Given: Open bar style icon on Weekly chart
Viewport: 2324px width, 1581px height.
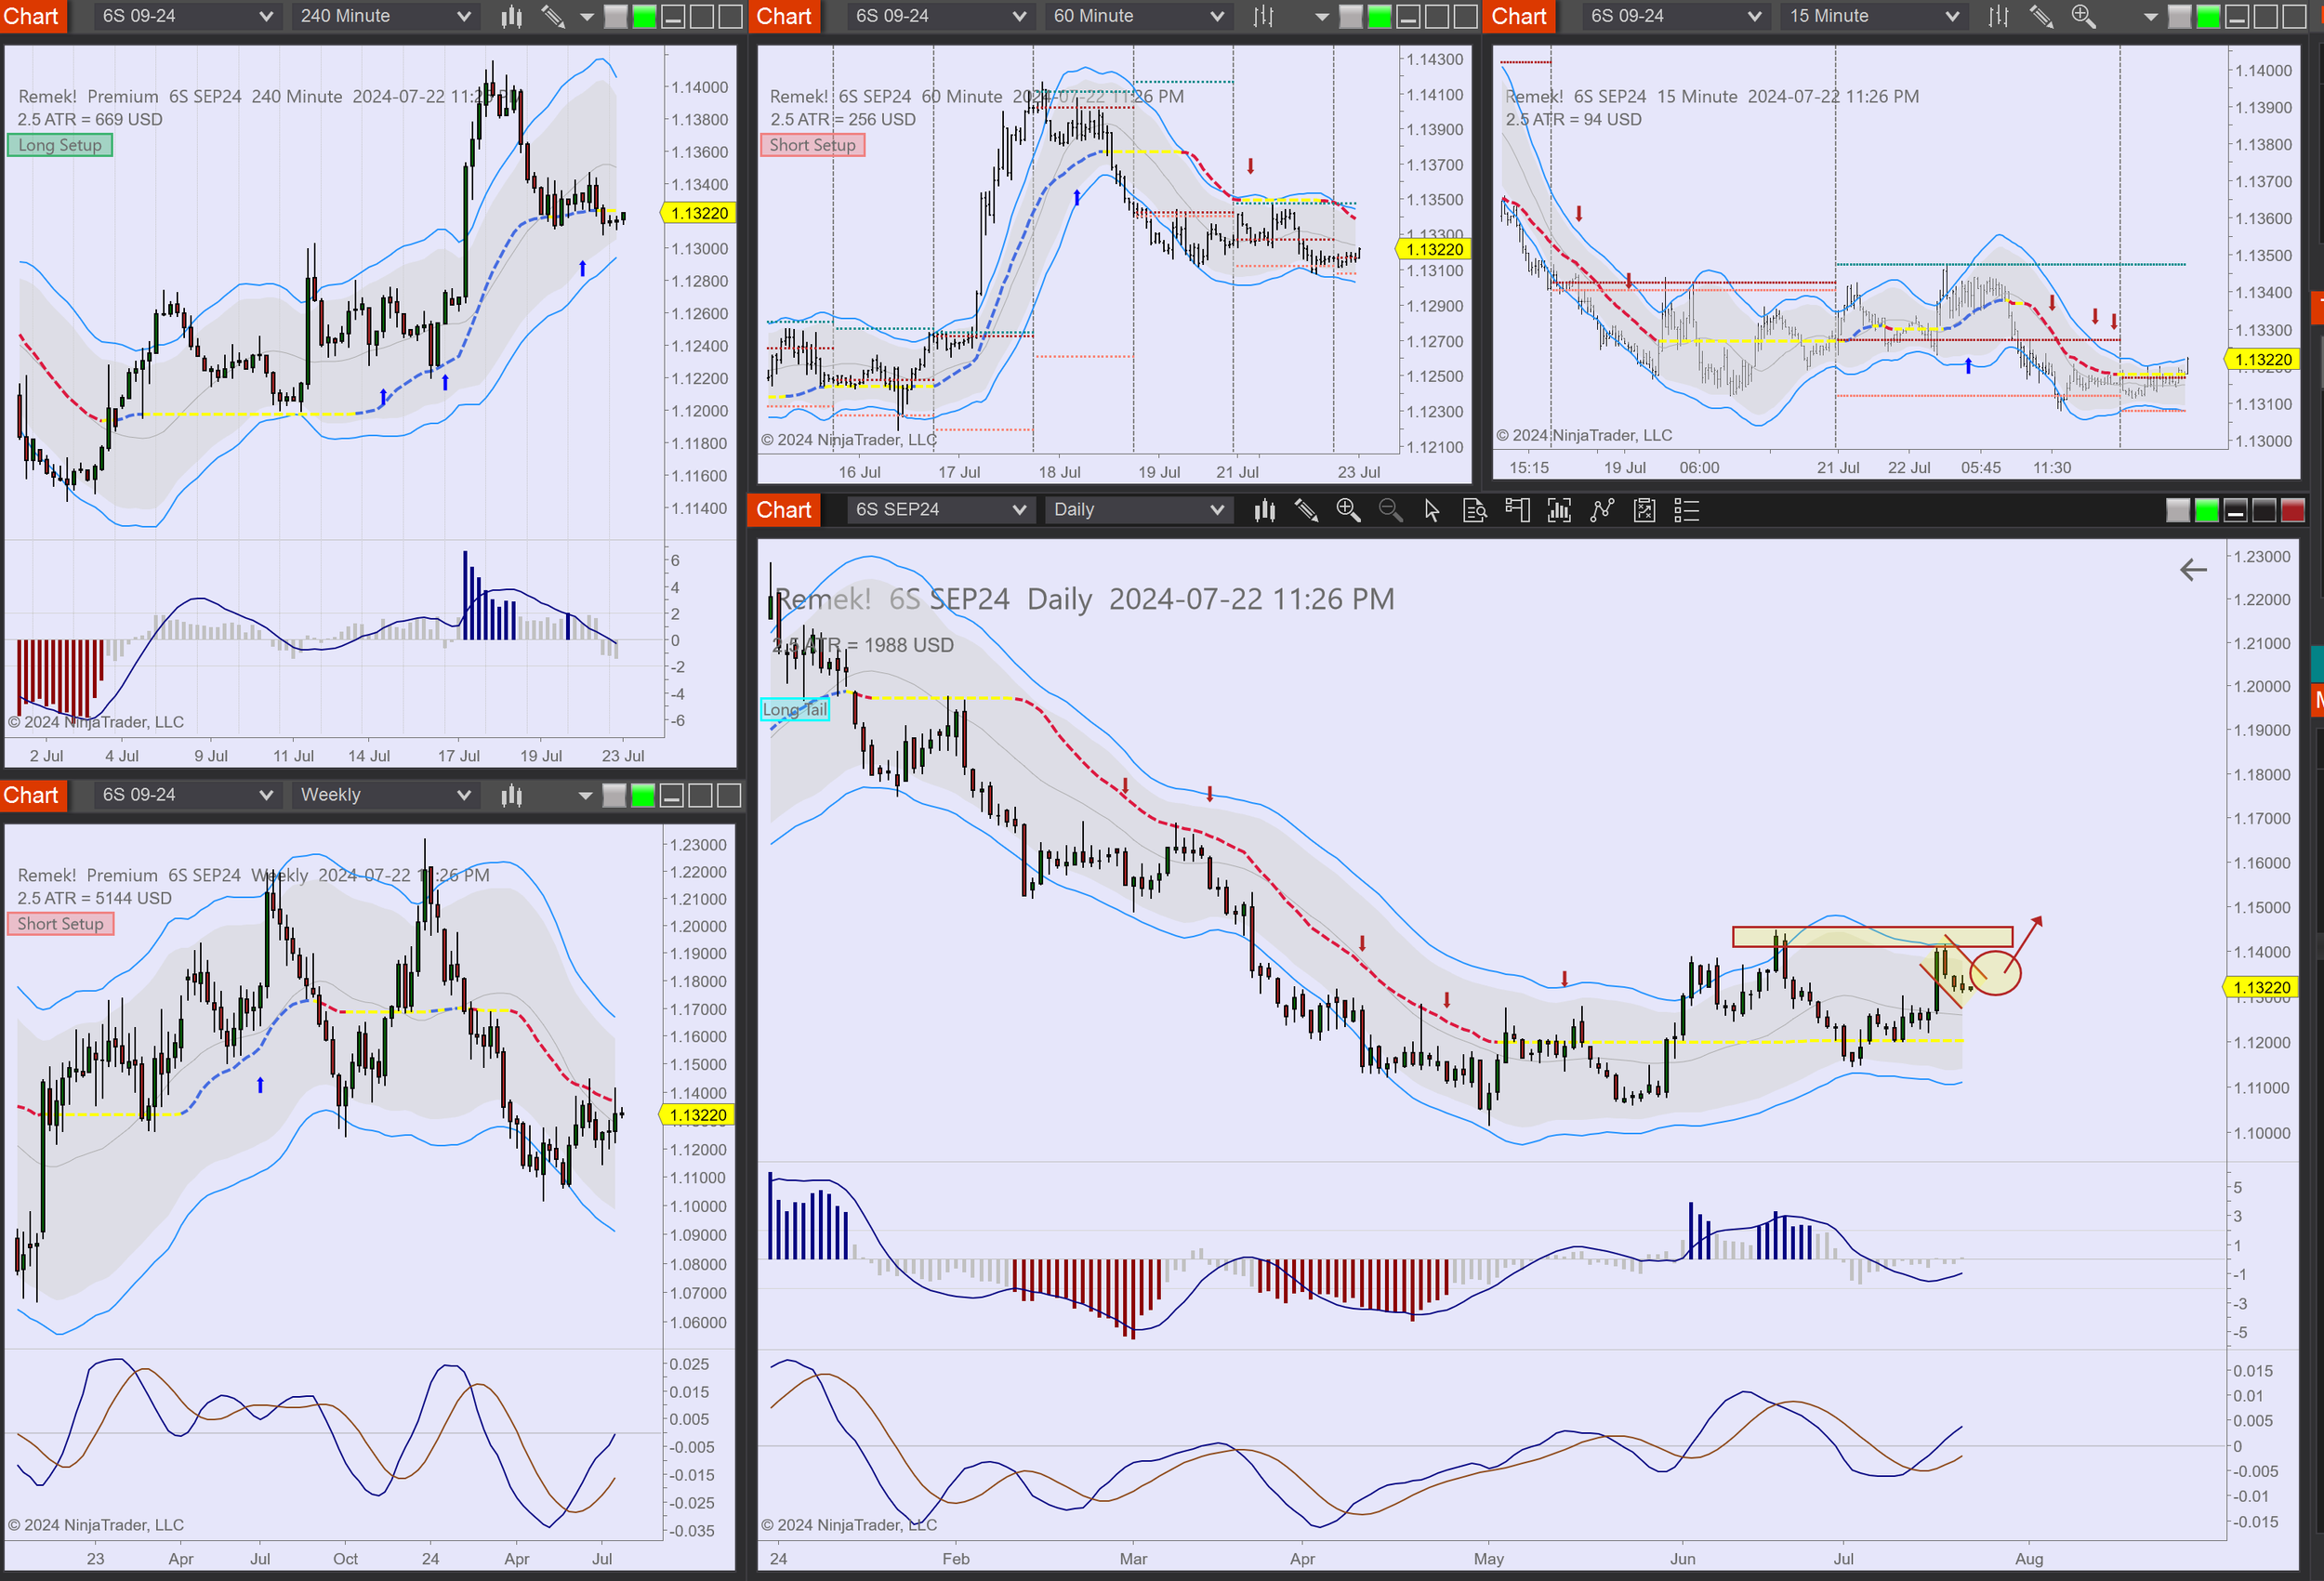Looking at the screenshot, I should (x=511, y=795).
